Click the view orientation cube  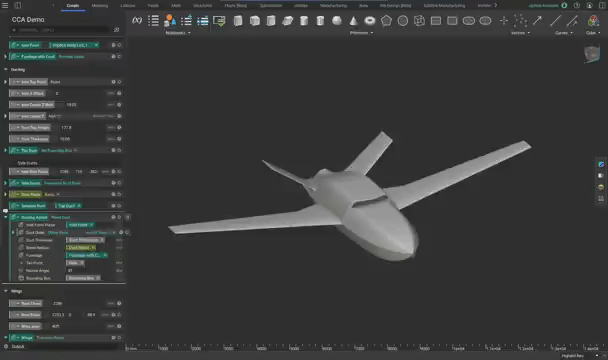pos(592,54)
